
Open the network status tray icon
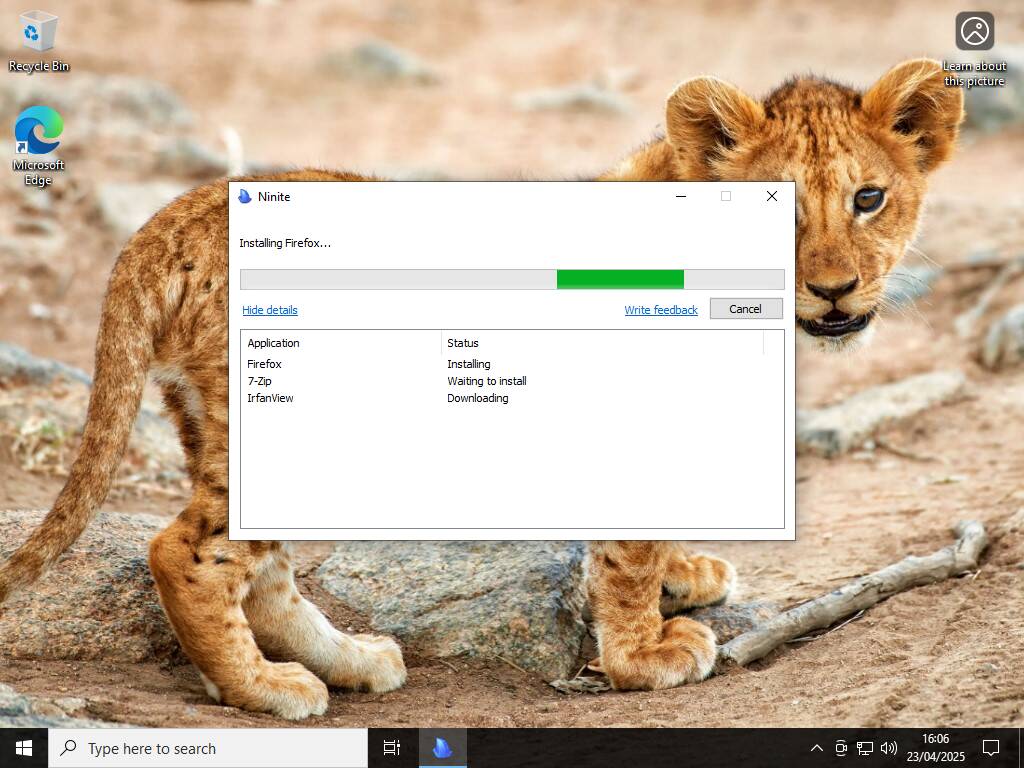point(865,748)
